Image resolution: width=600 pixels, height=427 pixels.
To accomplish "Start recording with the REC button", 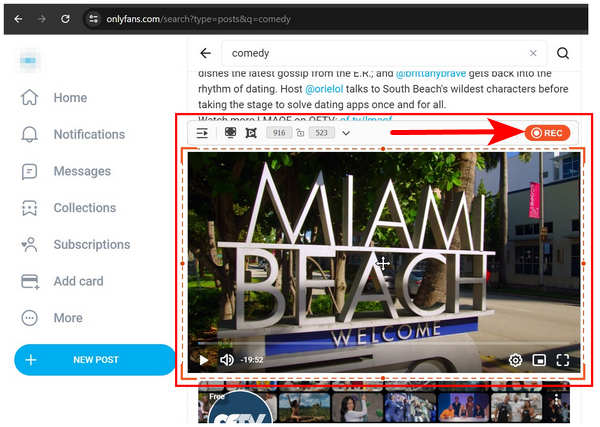I will pyautogui.click(x=546, y=132).
